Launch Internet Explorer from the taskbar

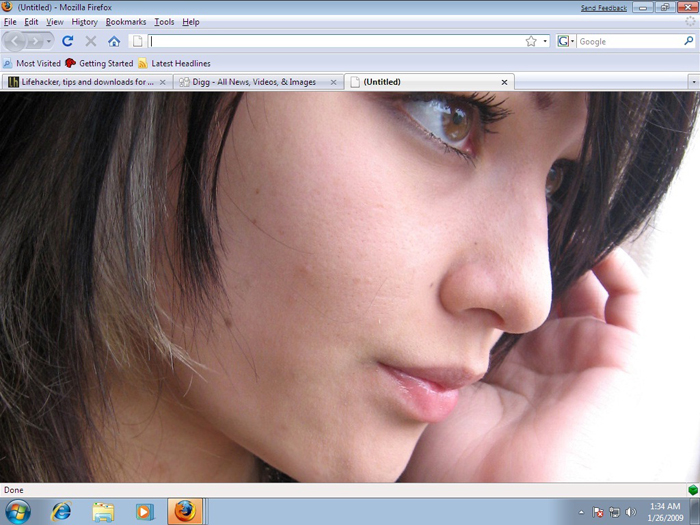coord(61,512)
